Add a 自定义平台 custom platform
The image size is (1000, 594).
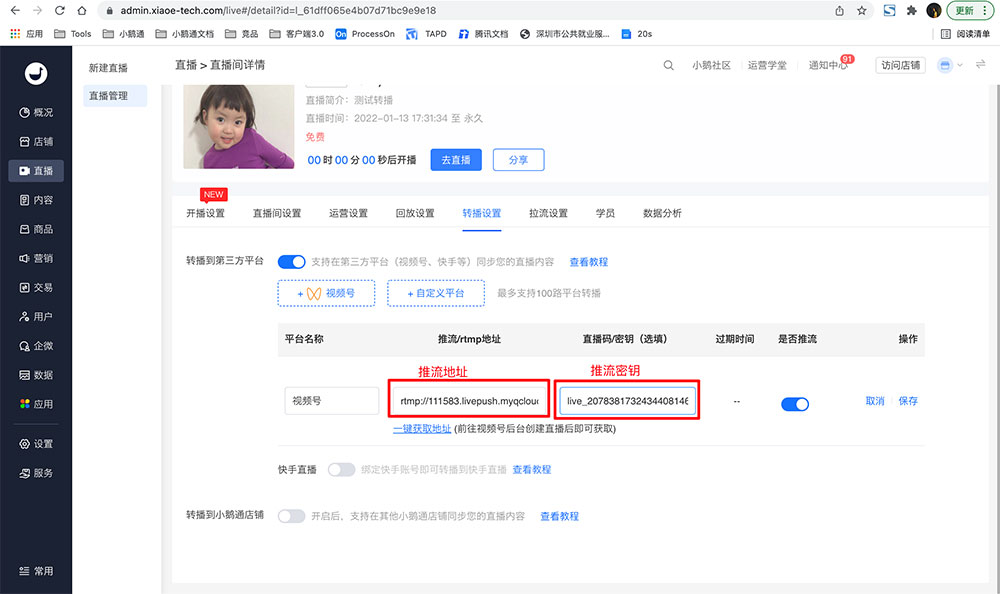click(436, 294)
